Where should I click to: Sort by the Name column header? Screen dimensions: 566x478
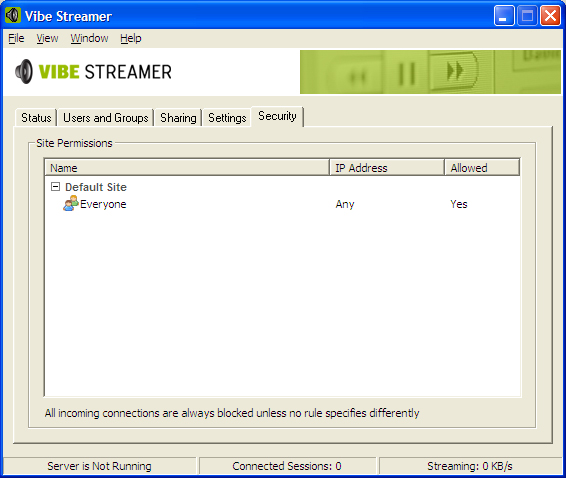click(x=187, y=168)
